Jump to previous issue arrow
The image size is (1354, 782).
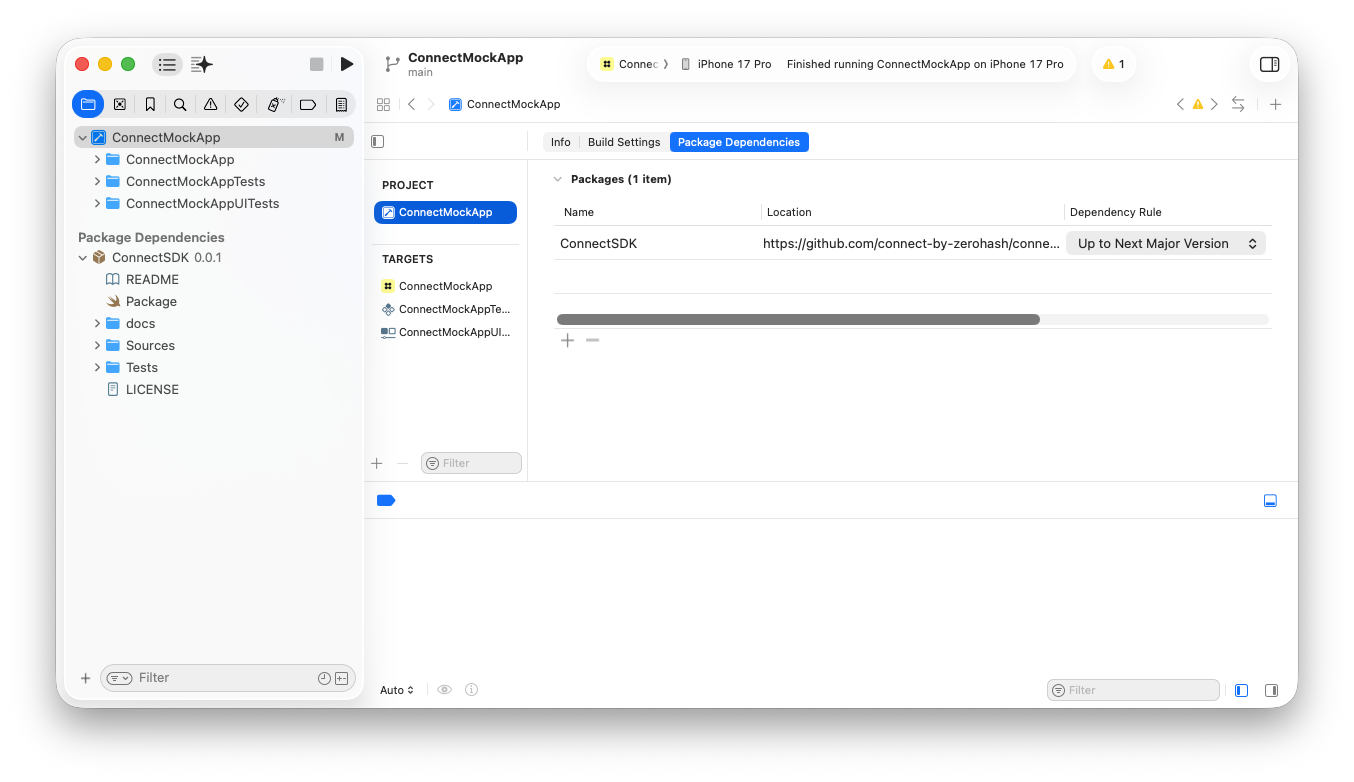(1181, 104)
